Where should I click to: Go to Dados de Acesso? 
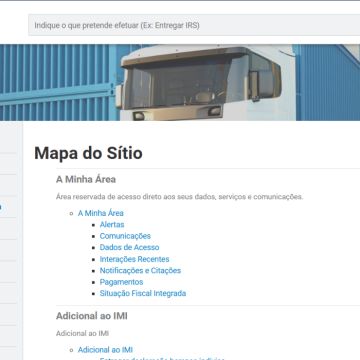129,247
